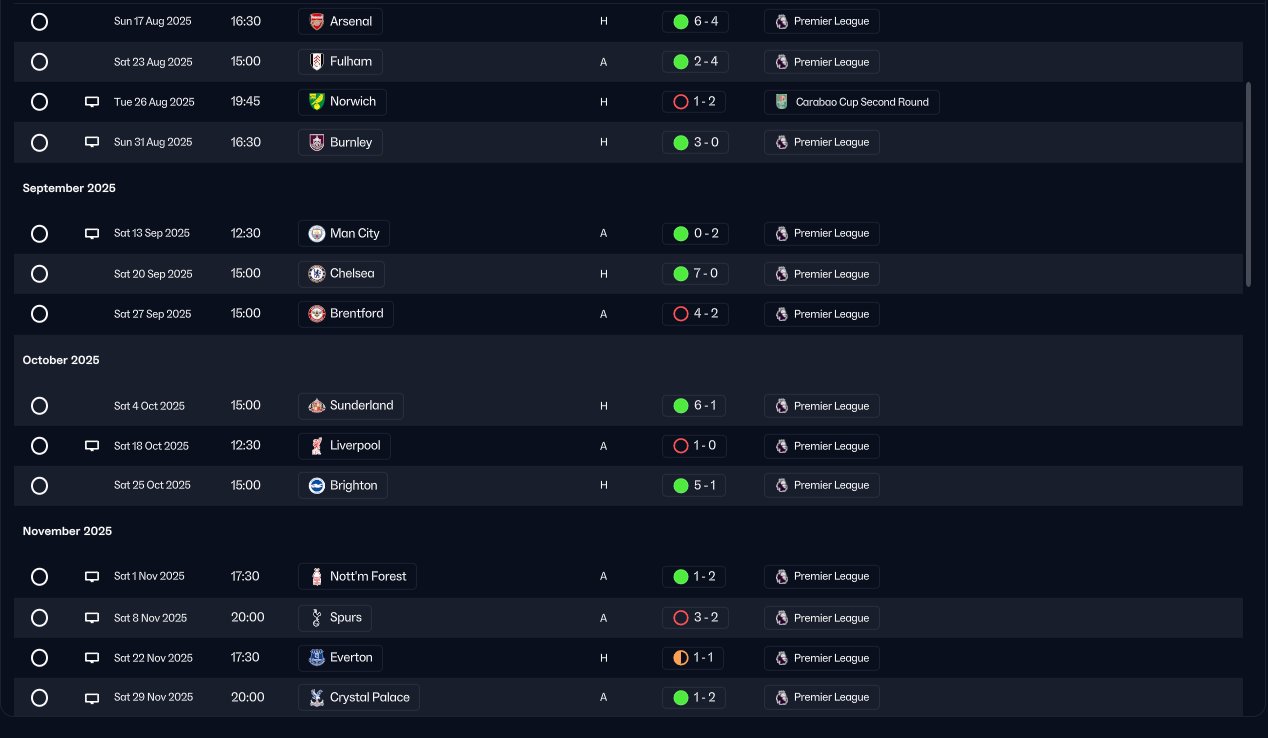Screen dimensions: 1268x738
Task: Click the vertical scrollbar thumb
Action: pos(1248,185)
